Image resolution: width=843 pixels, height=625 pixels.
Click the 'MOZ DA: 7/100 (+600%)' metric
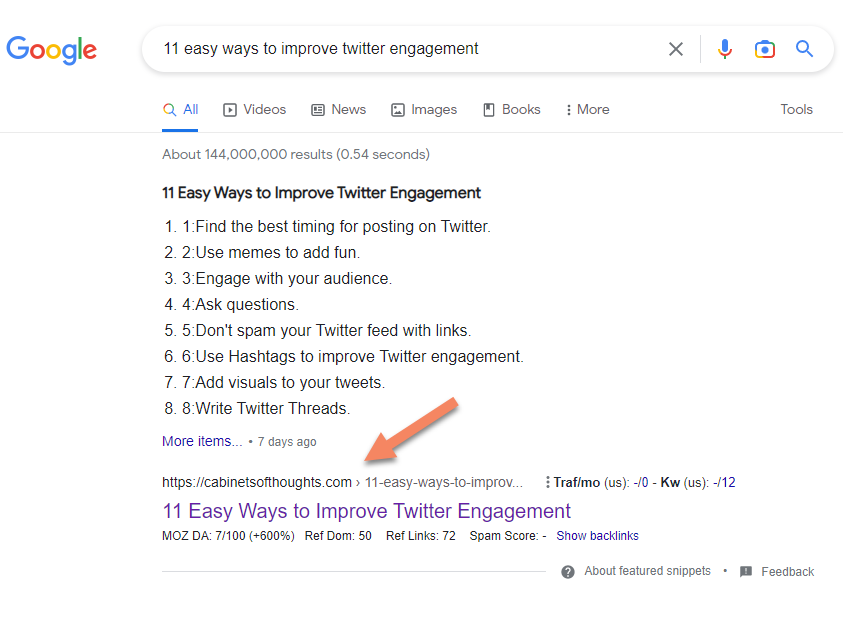(x=228, y=536)
